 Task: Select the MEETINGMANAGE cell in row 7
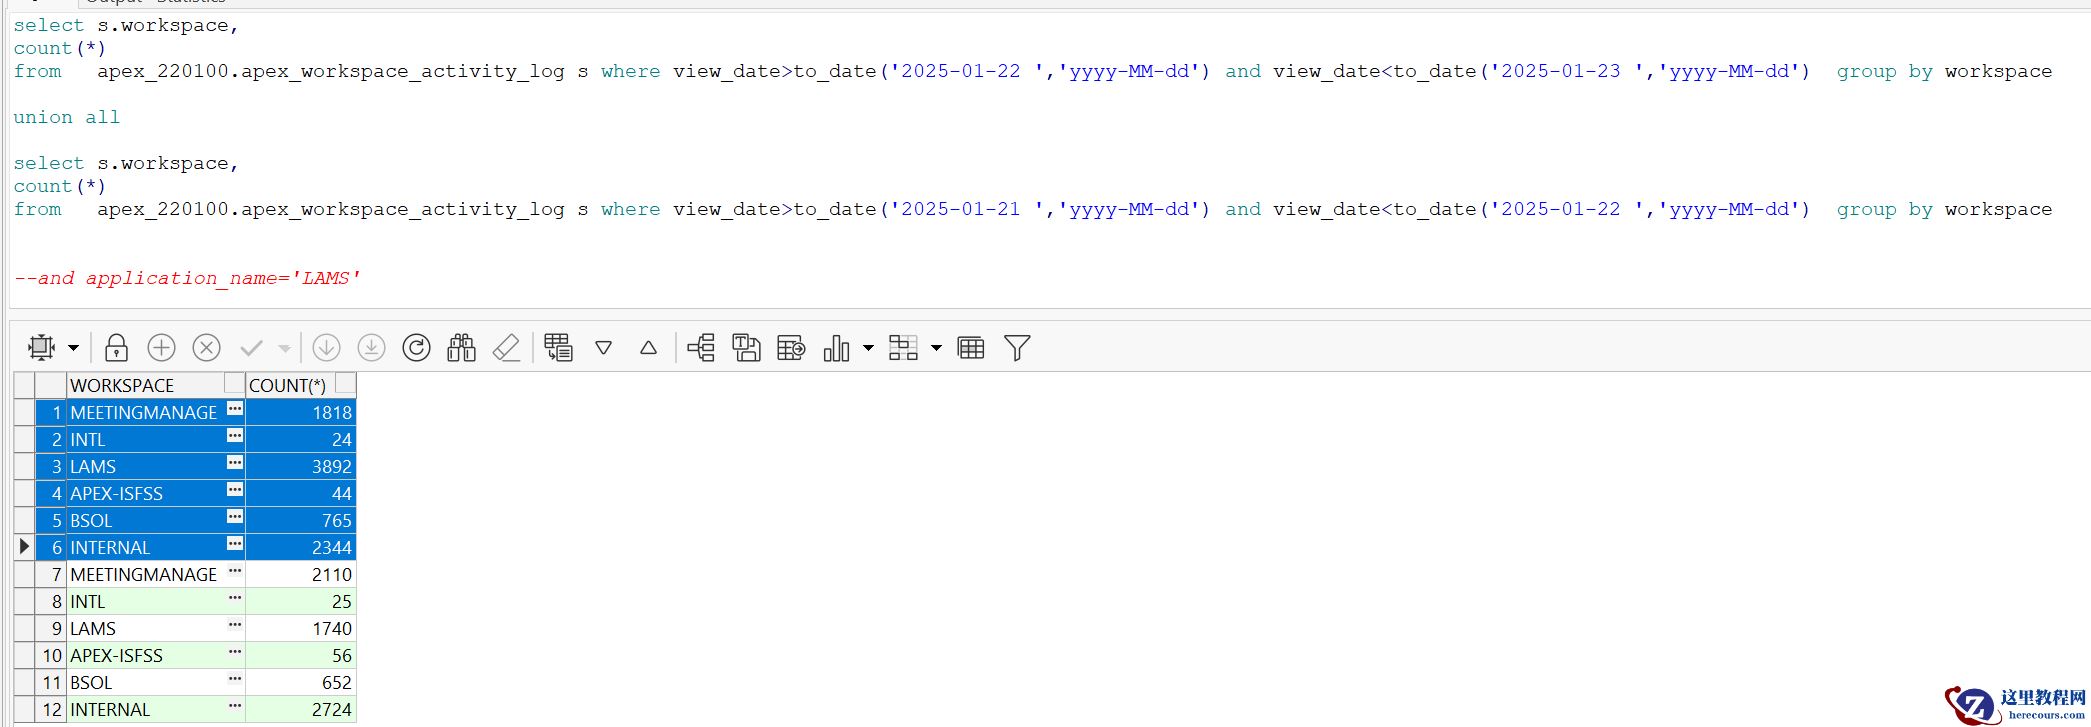click(156, 574)
